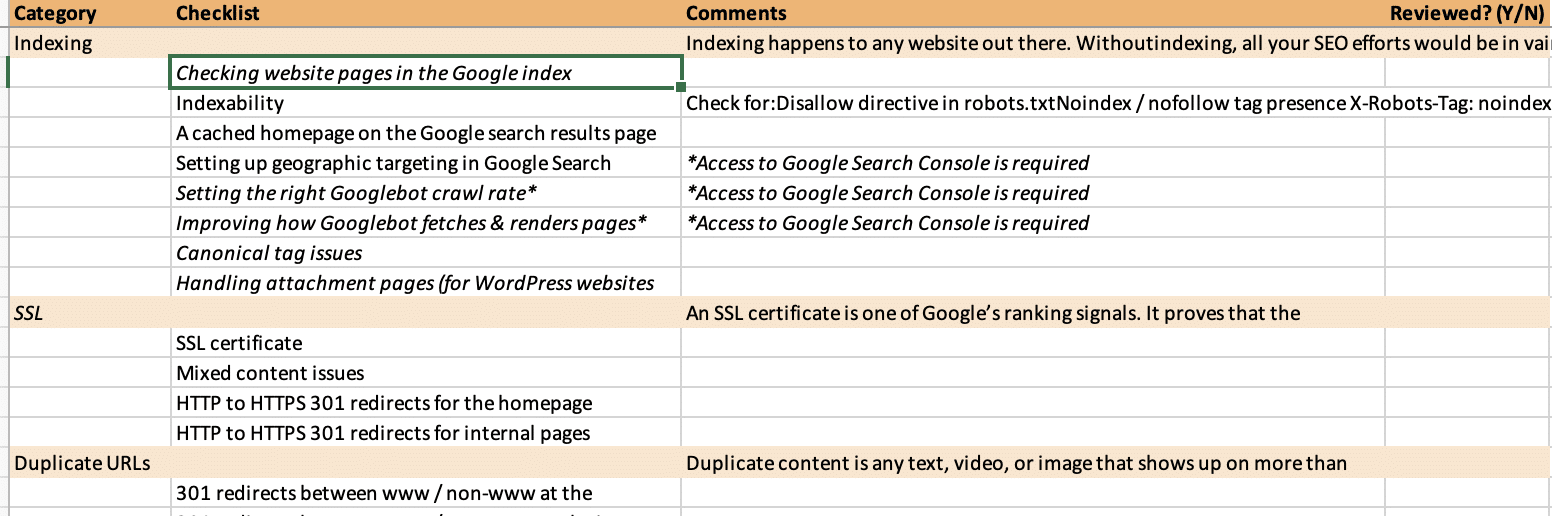
Task: Click the empty Comments cell beside Canonical tag issues
Action: (1030, 253)
